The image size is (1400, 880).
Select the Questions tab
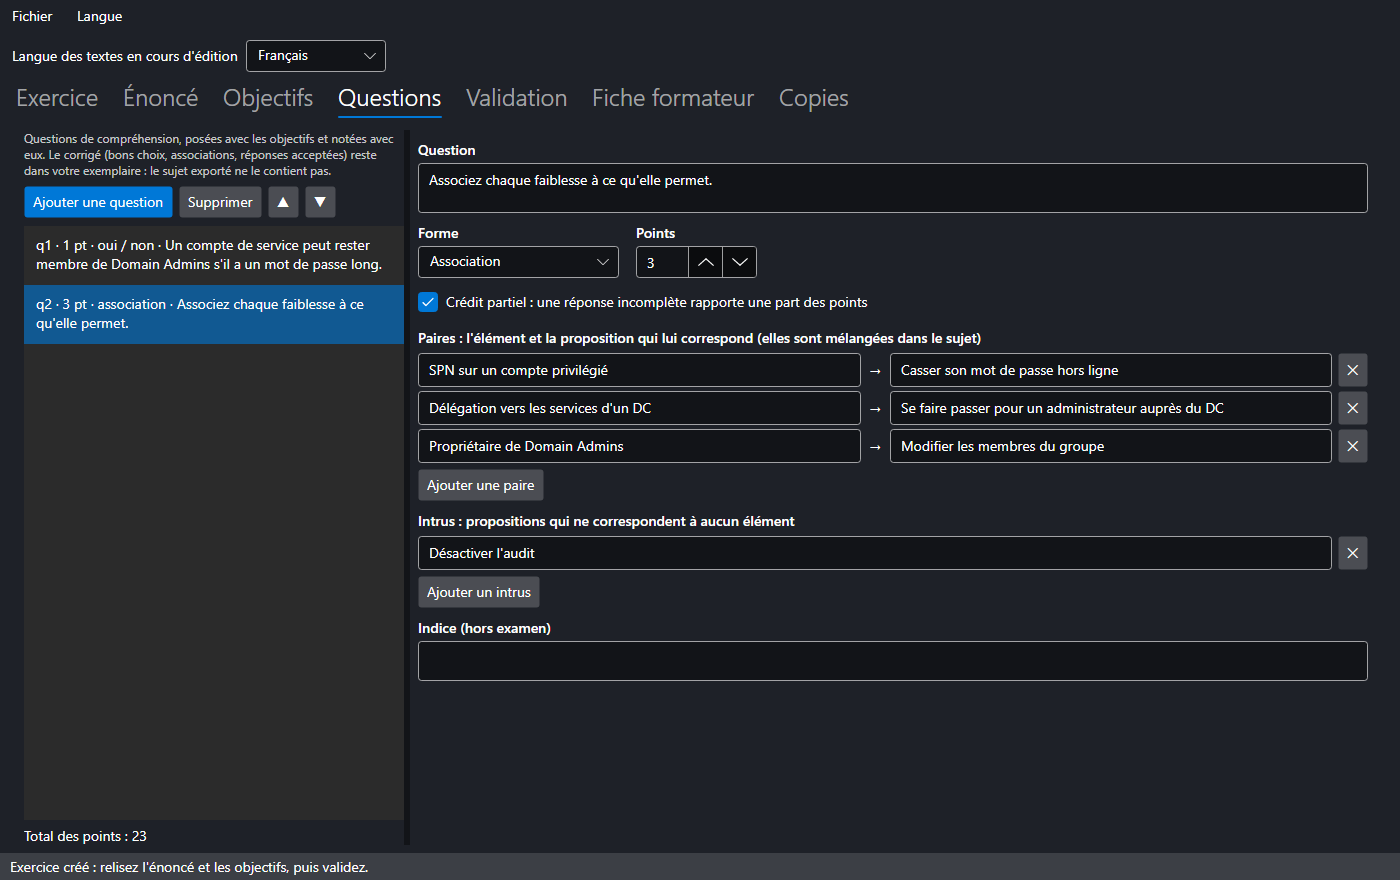tap(390, 98)
